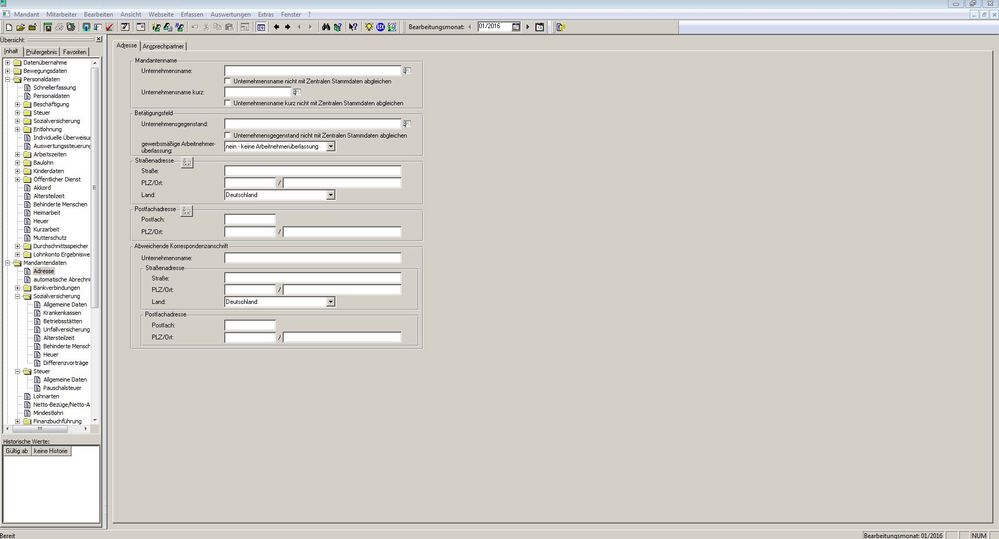Select Krankenkassen in the navigation tree
Image resolution: width=999 pixels, height=539 pixels.
61,312
